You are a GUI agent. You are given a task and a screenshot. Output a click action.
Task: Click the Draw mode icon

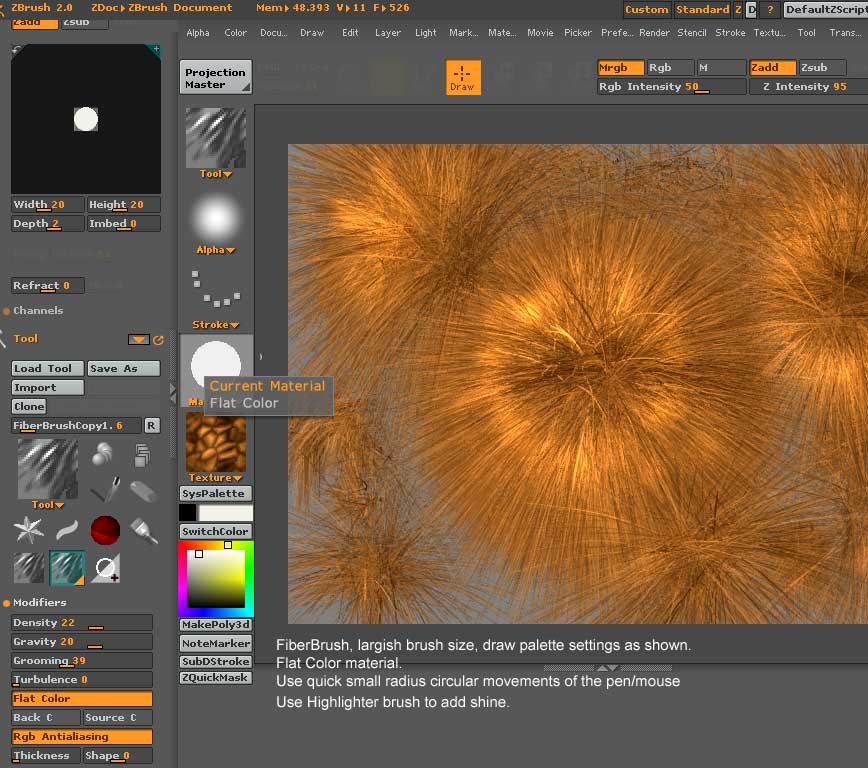coord(462,78)
